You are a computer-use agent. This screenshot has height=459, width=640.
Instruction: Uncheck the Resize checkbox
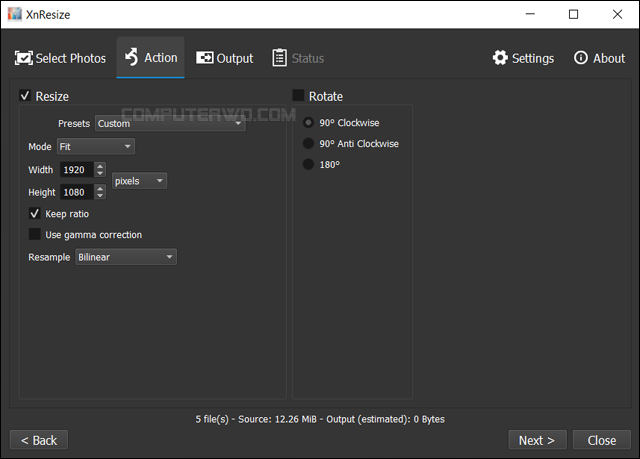tap(25, 96)
